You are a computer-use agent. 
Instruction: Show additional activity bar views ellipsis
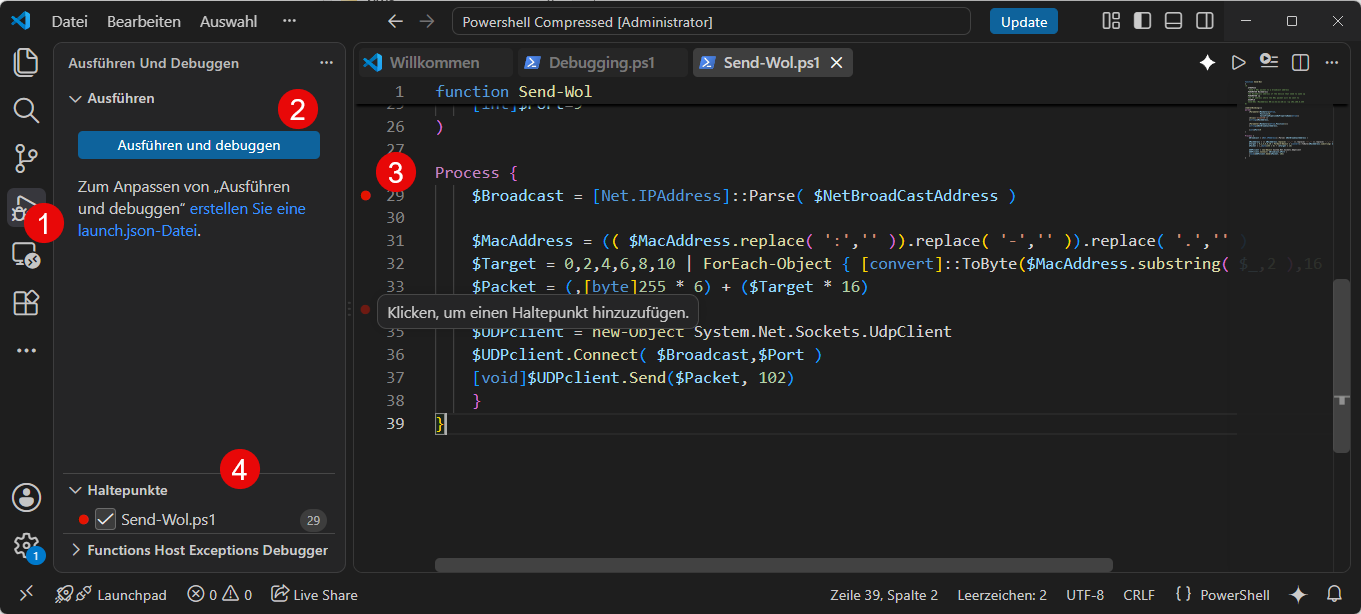(x=26, y=350)
